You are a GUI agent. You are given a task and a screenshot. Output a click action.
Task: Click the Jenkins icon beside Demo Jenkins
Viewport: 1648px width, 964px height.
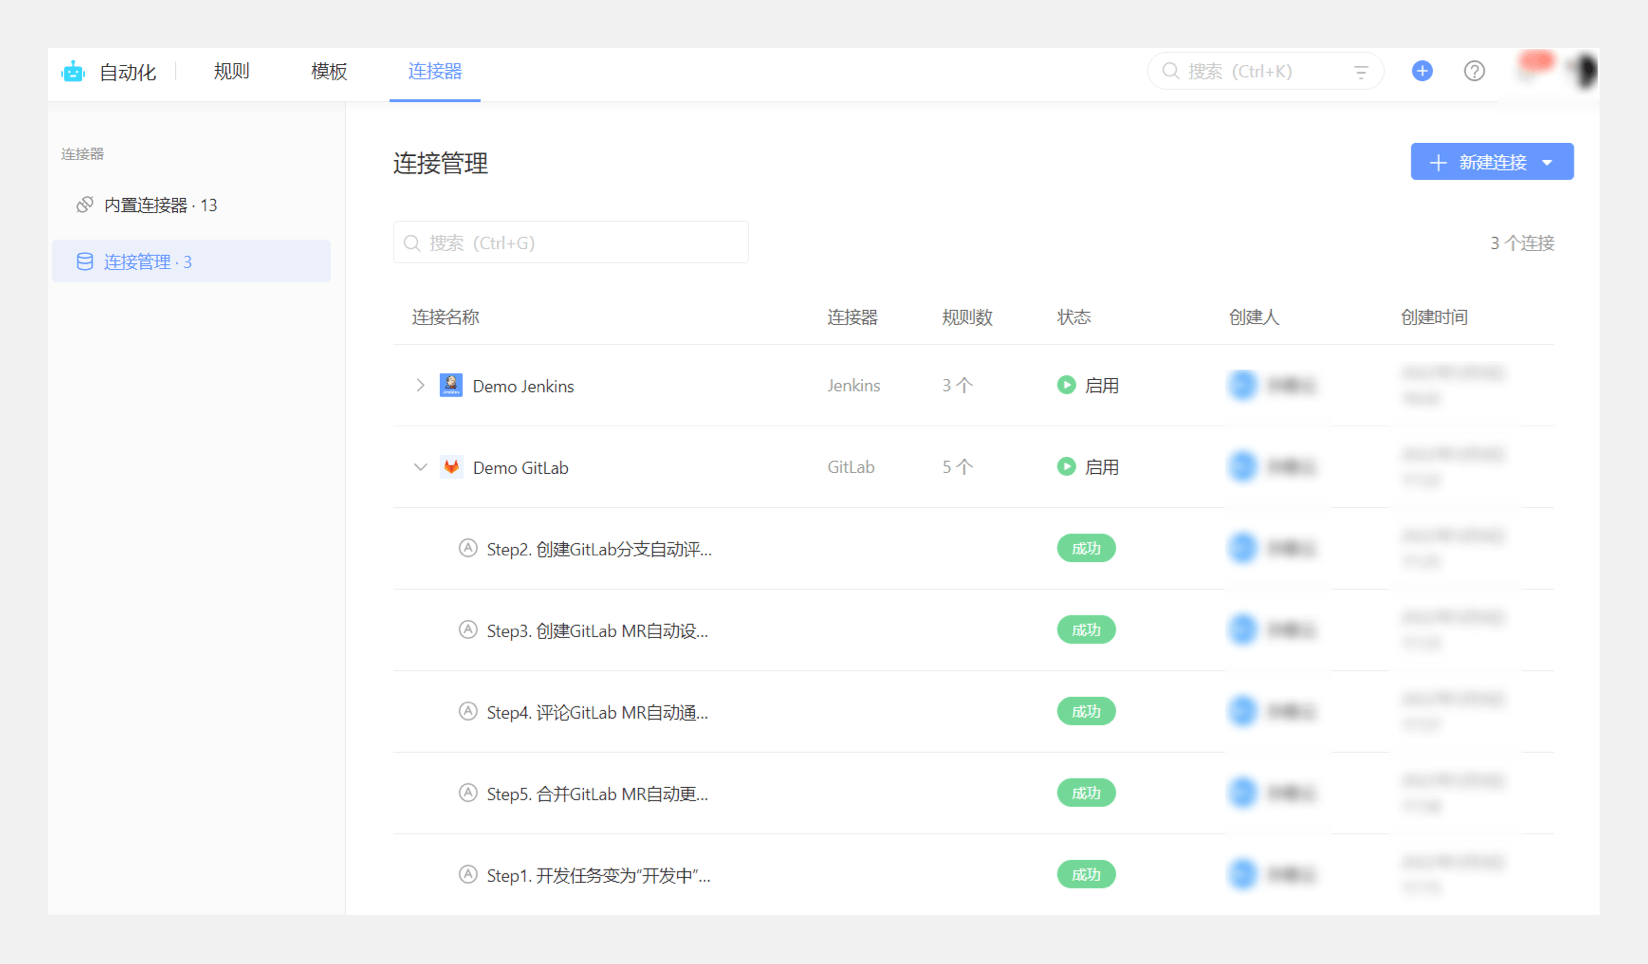[x=451, y=386]
